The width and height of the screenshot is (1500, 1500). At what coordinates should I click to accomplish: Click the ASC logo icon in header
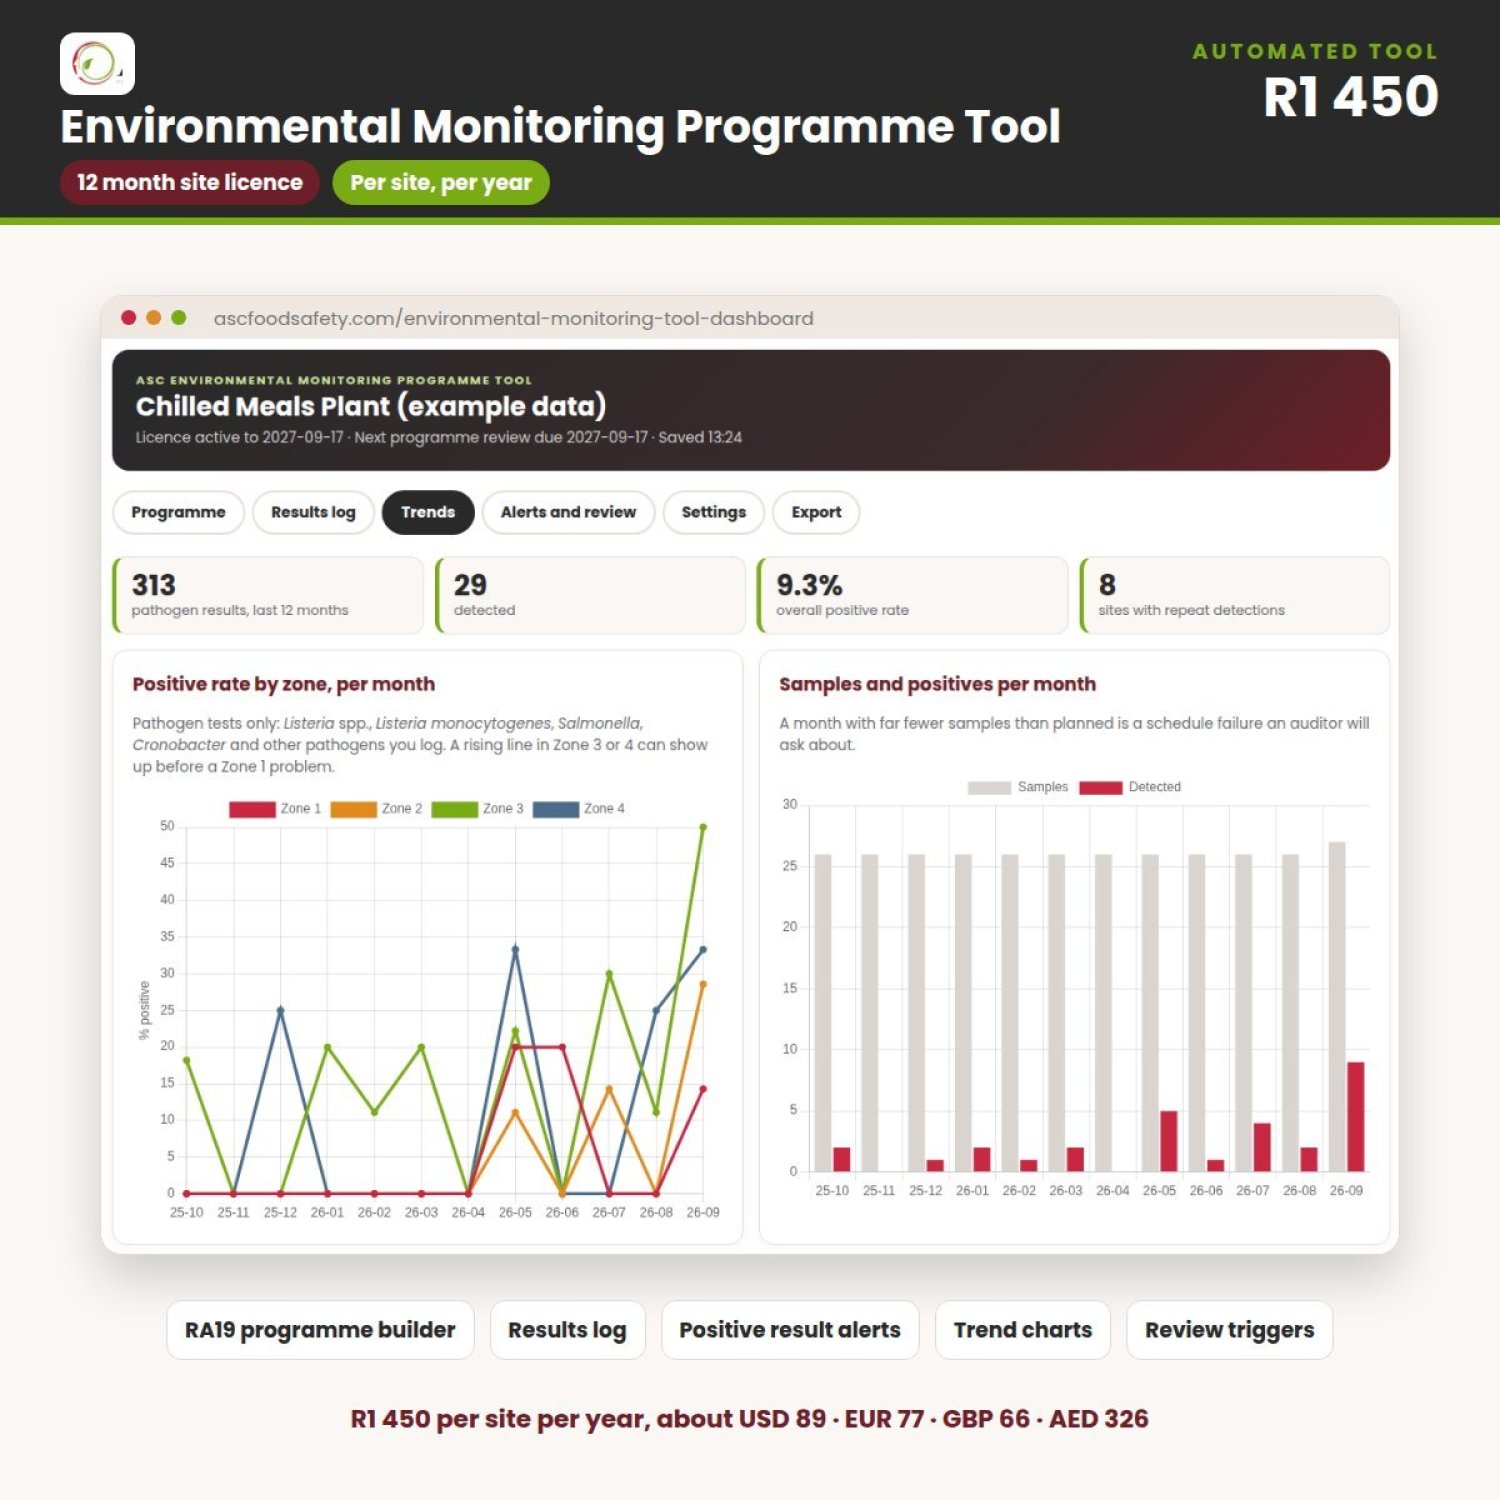pyautogui.click(x=97, y=64)
